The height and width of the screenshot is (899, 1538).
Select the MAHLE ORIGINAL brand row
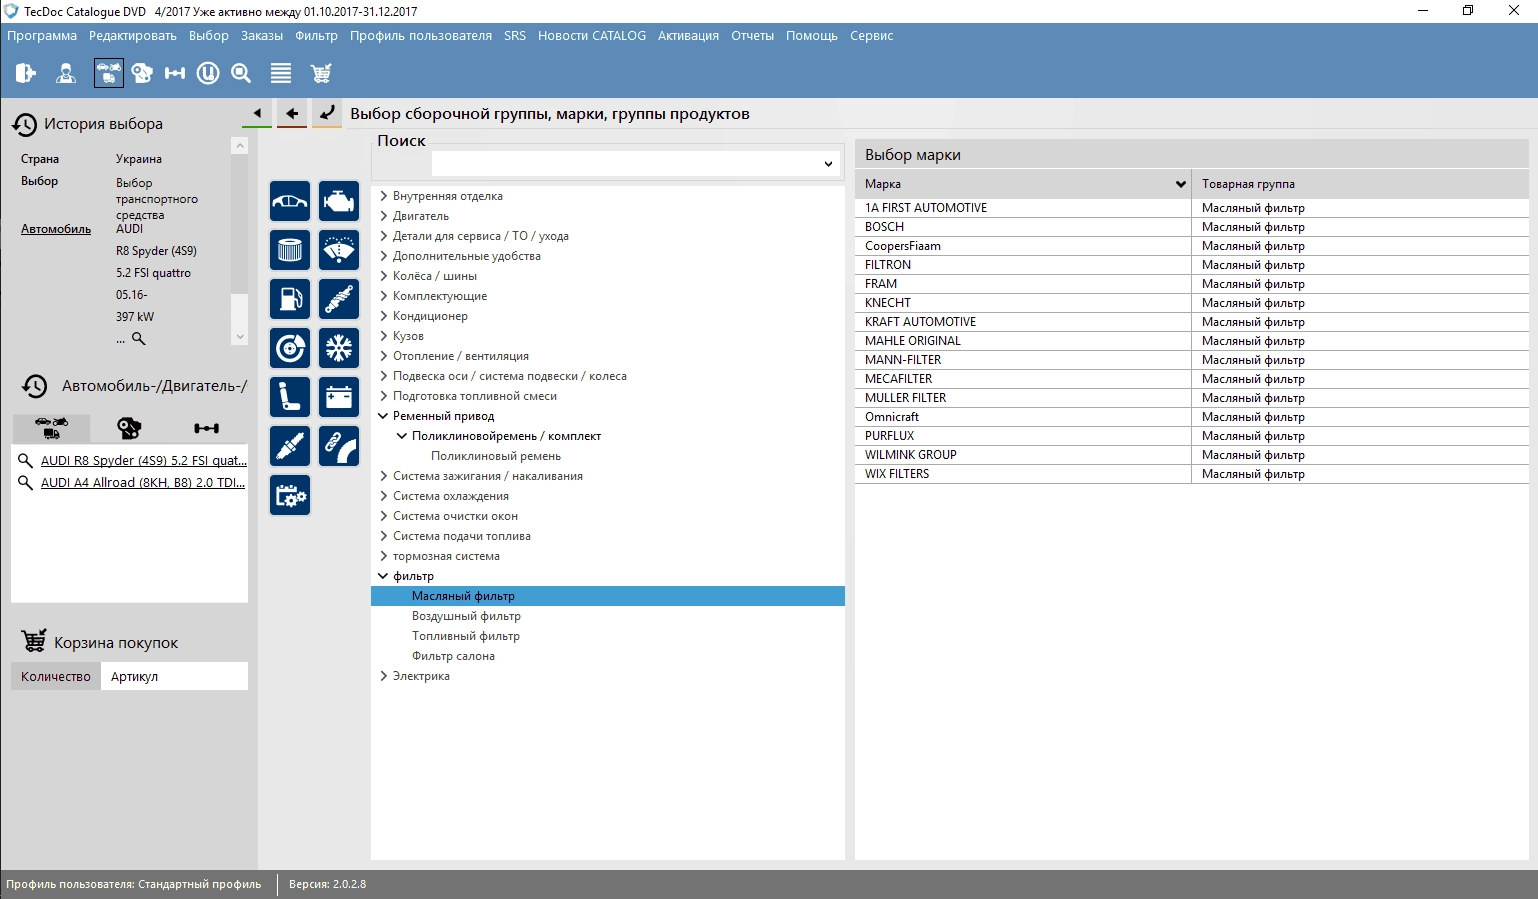[1191, 341]
